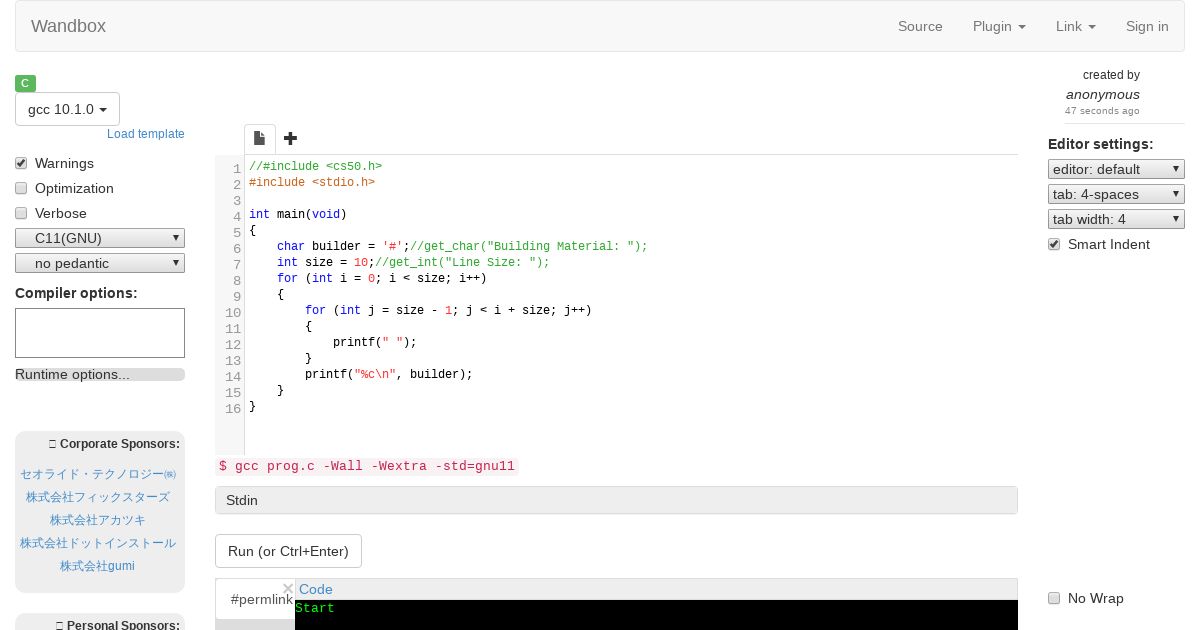This screenshot has height=630, width=1200.
Task: Click the C language badge
Action: pyautogui.click(x=25, y=83)
